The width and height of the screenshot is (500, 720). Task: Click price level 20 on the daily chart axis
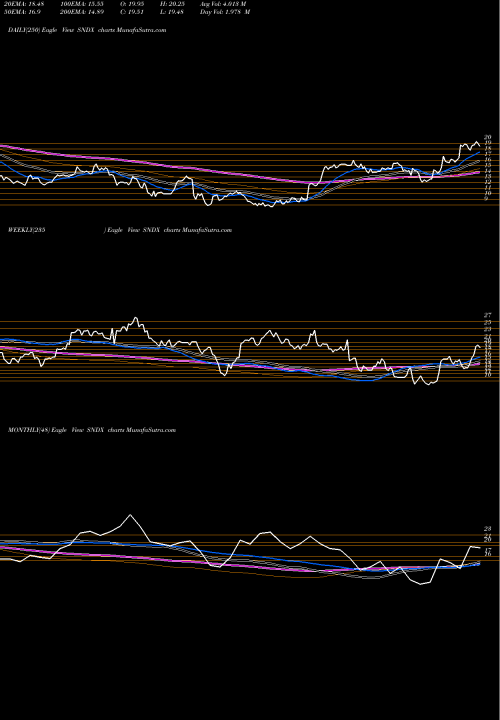[x=488, y=137]
